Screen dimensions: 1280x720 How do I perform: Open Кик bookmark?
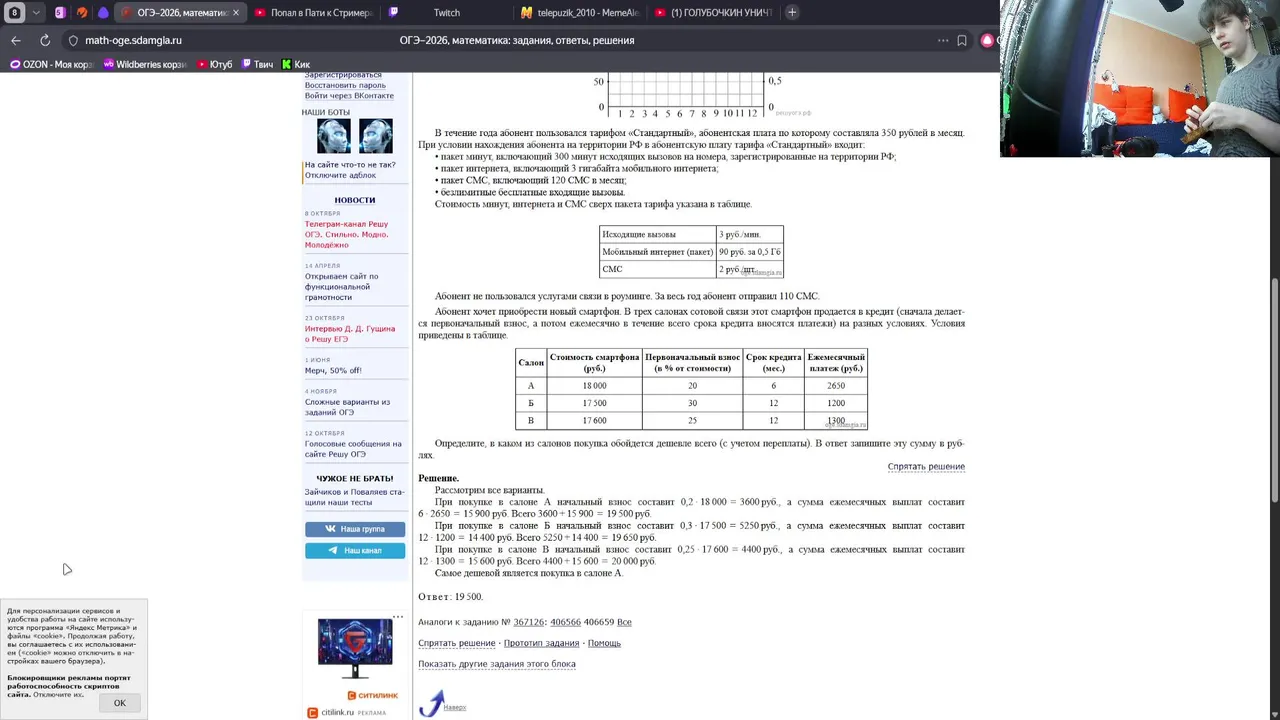296,64
